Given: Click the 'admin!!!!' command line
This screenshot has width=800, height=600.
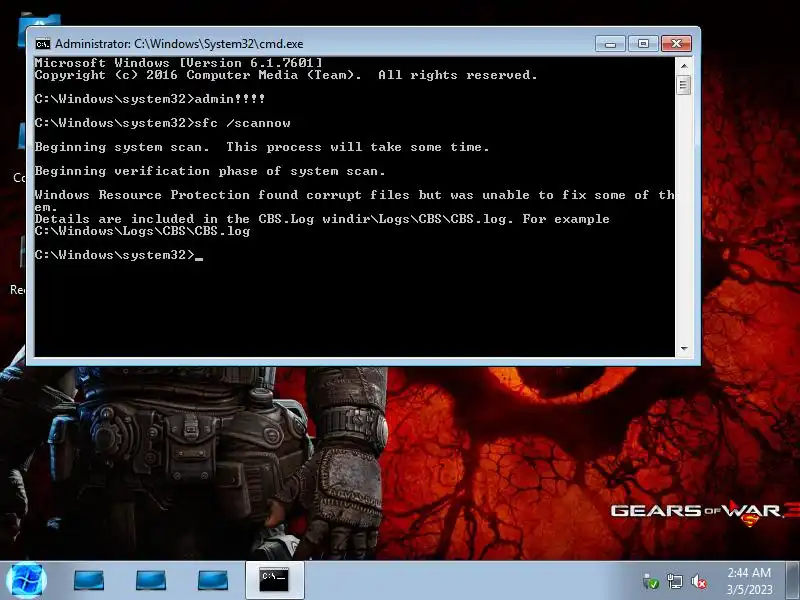Looking at the screenshot, I should point(150,99).
